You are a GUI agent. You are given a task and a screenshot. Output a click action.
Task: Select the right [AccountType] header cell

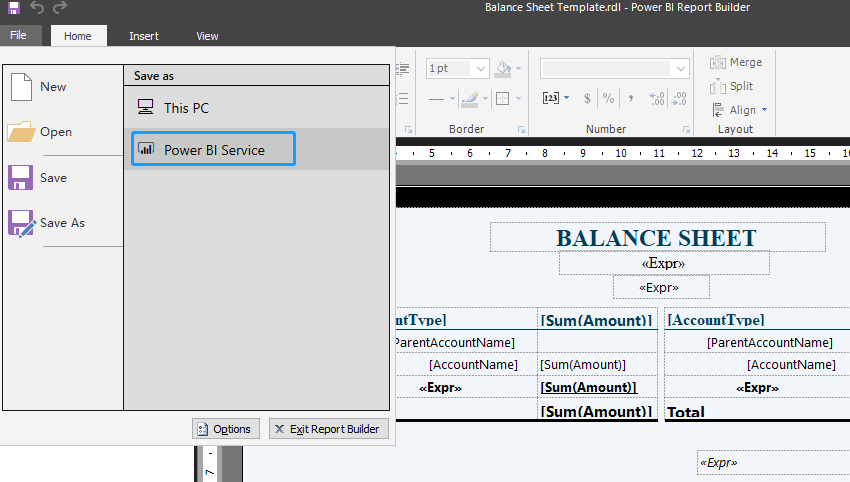click(x=757, y=319)
